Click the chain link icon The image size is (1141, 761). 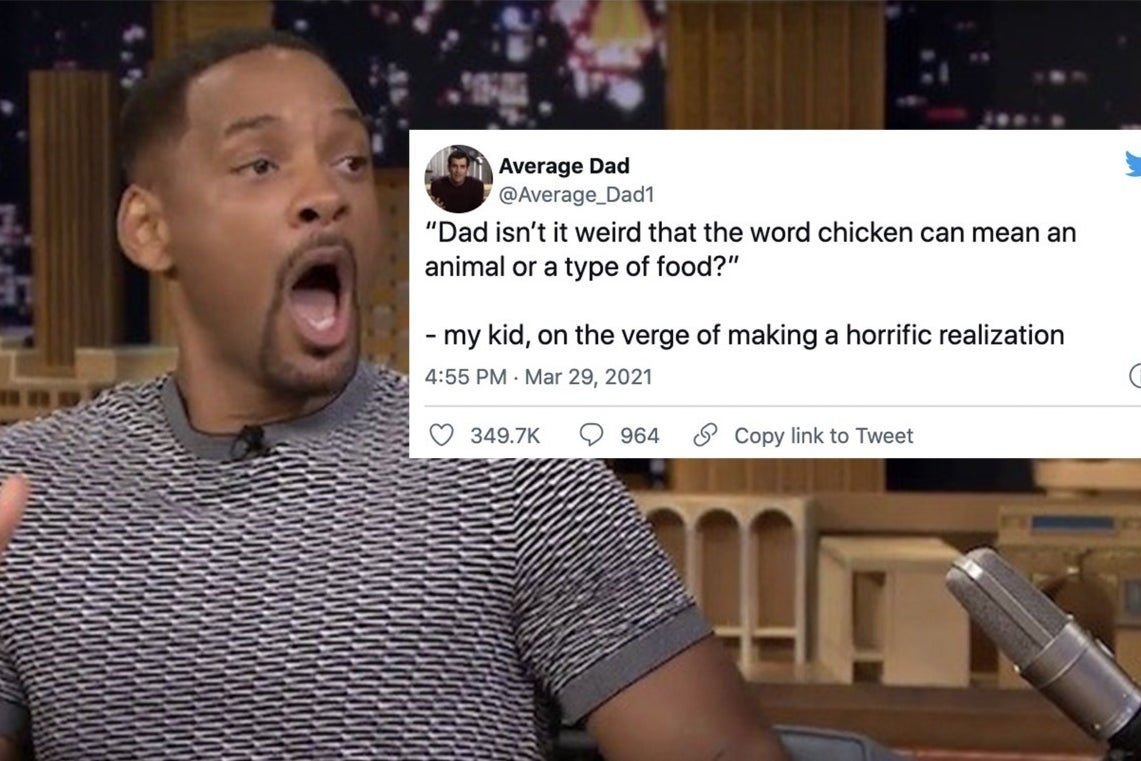705,435
